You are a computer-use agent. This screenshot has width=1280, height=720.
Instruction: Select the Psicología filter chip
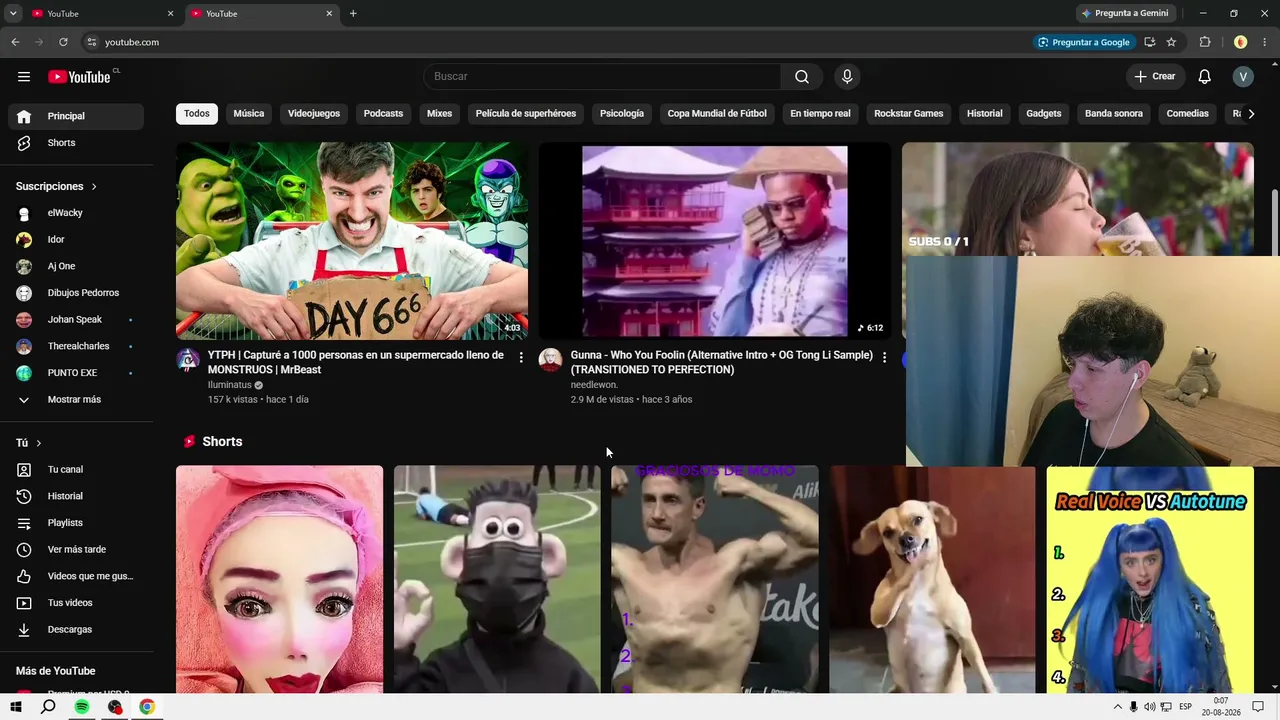click(622, 114)
